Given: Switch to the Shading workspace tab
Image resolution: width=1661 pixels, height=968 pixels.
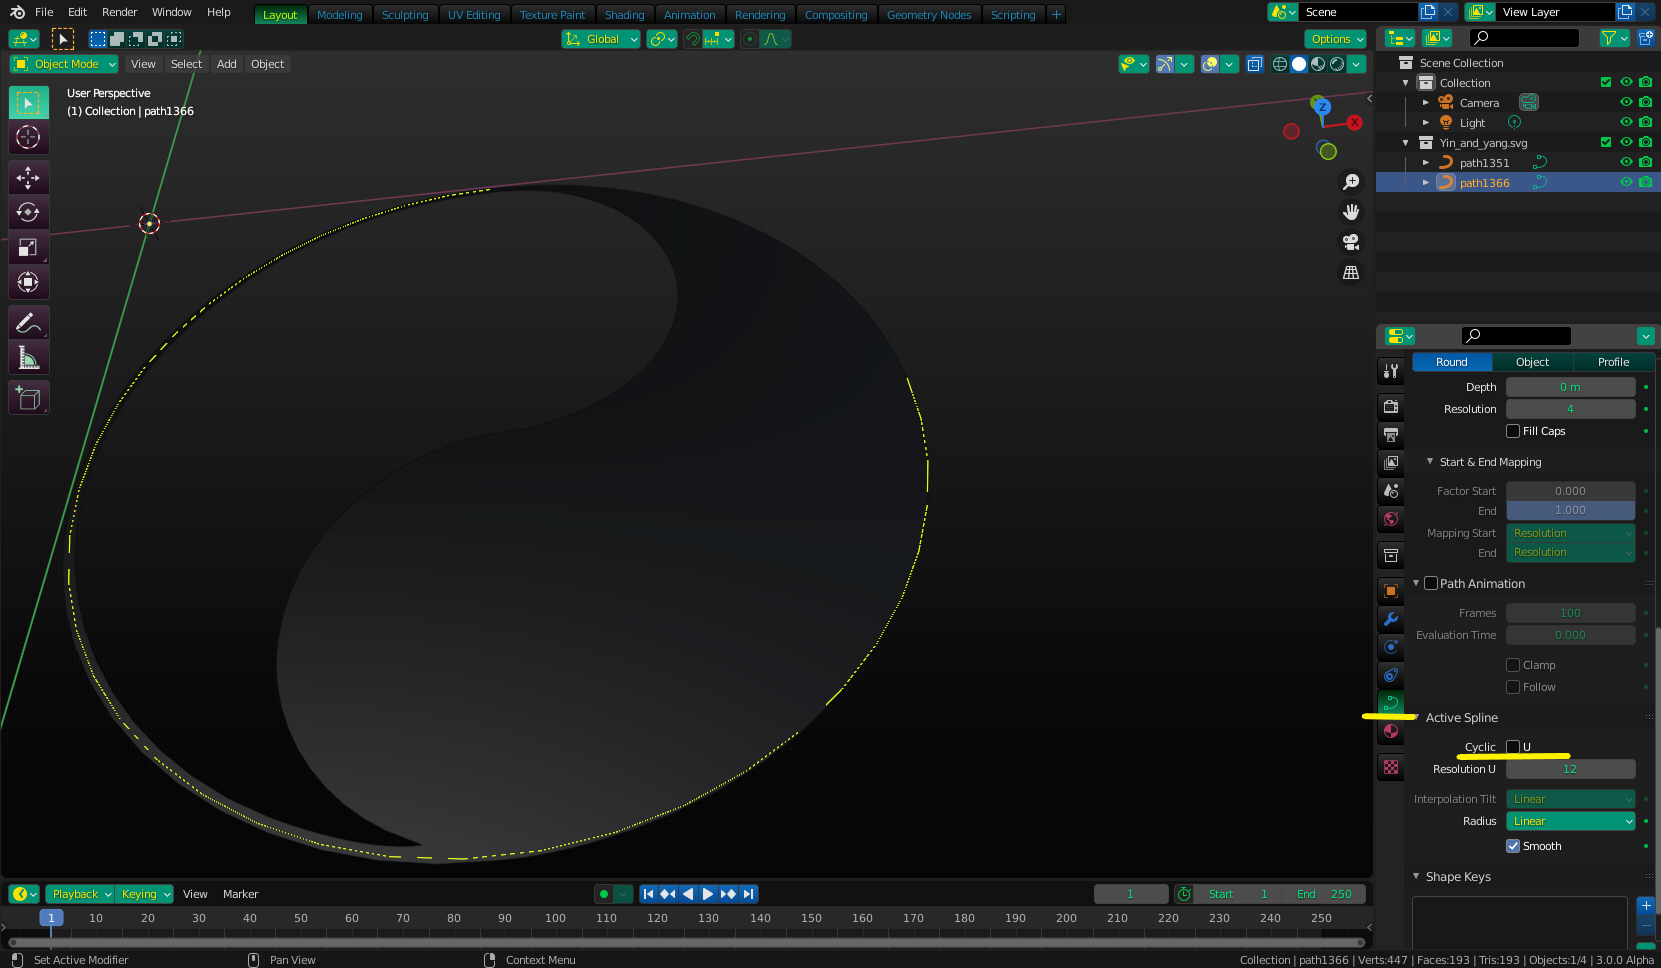Looking at the screenshot, I should pos(624,15).
